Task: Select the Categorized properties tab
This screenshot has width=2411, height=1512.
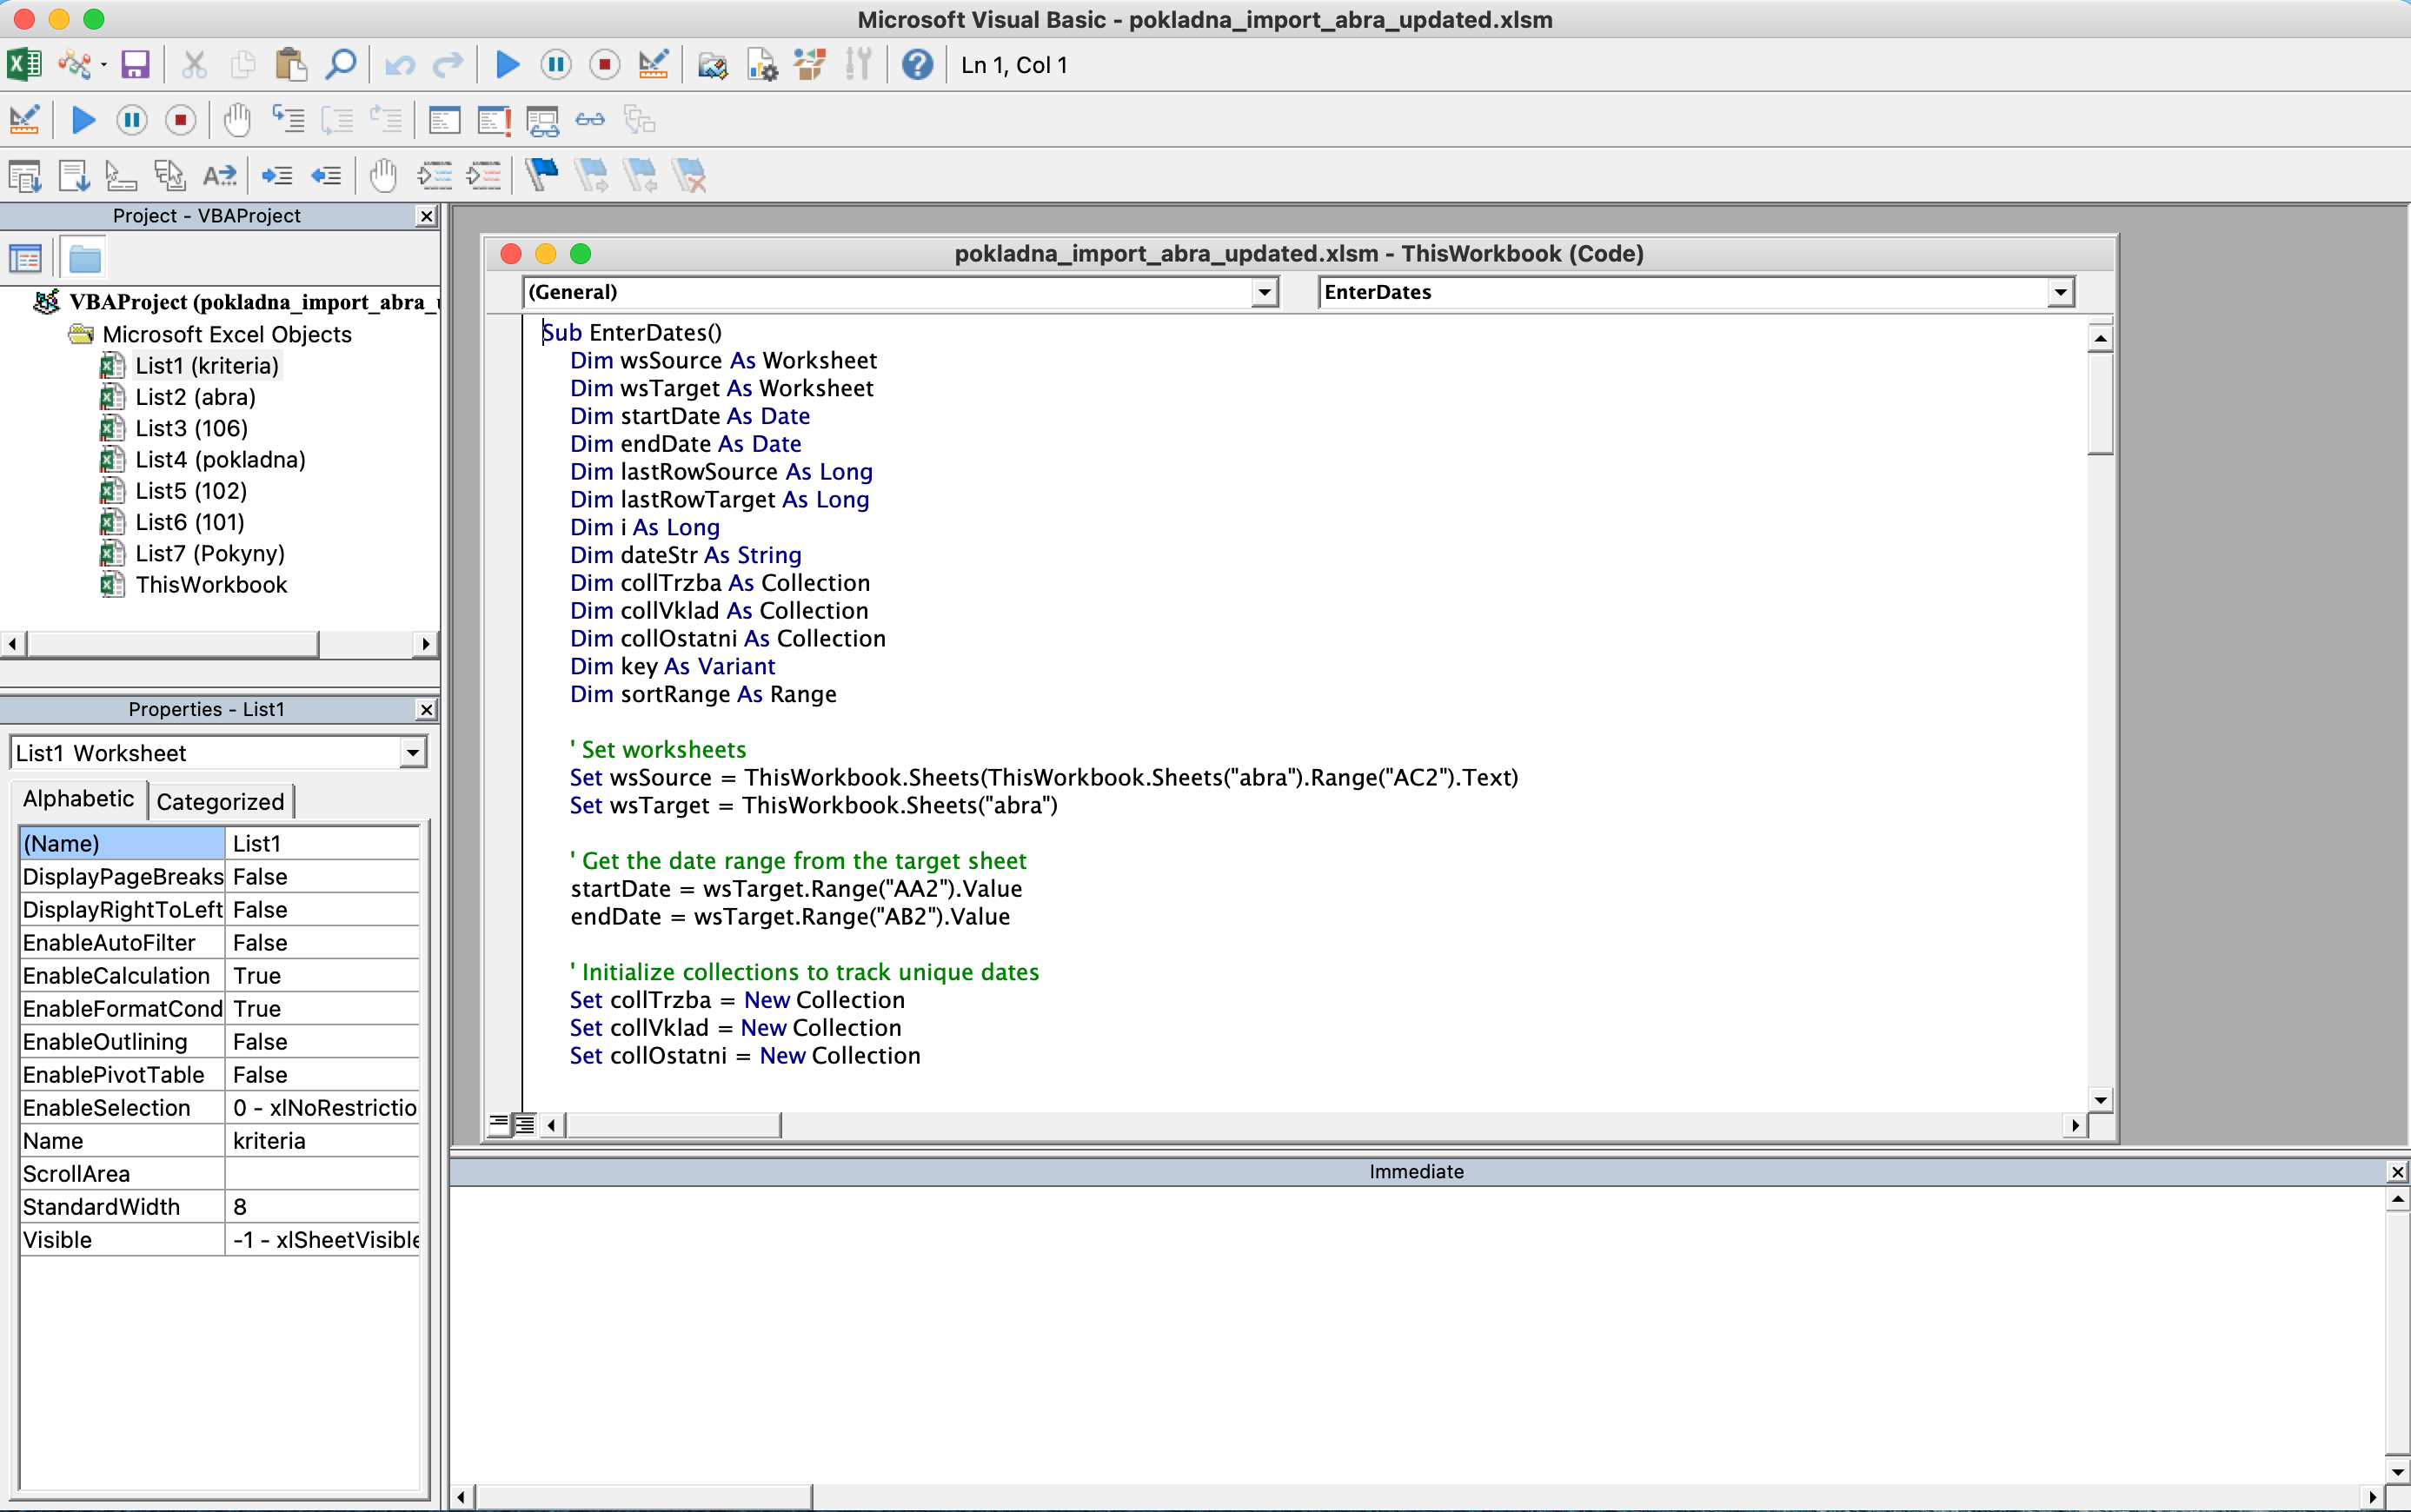Action: [220, 801]
